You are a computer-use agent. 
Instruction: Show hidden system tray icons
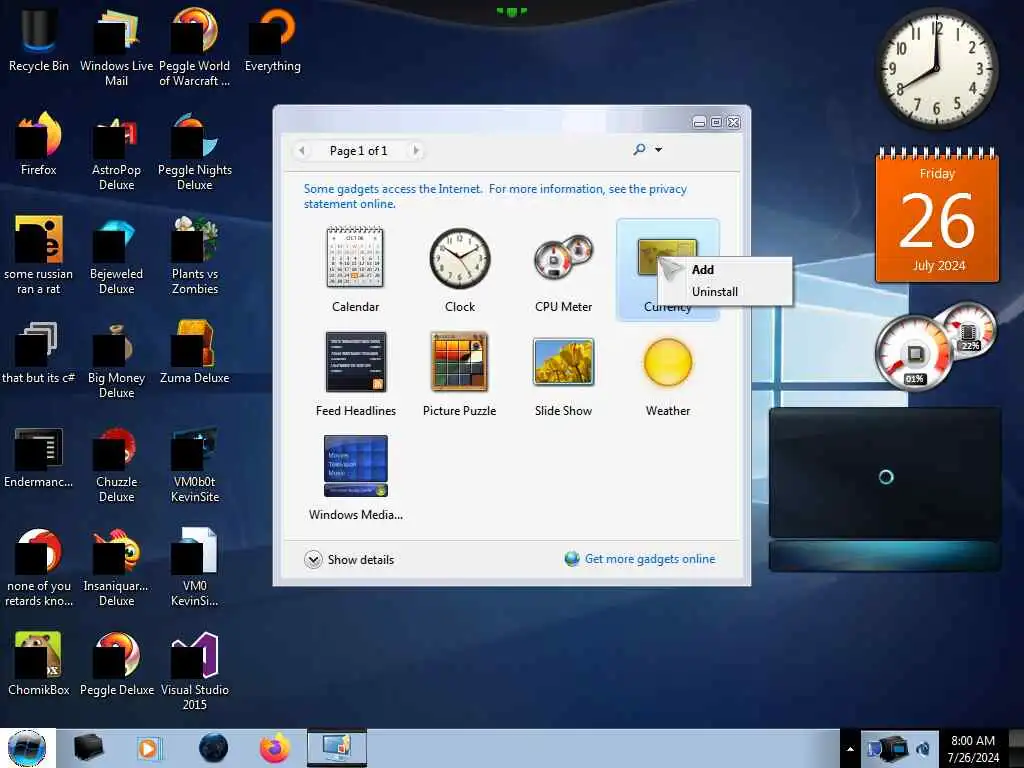[850, 749]
